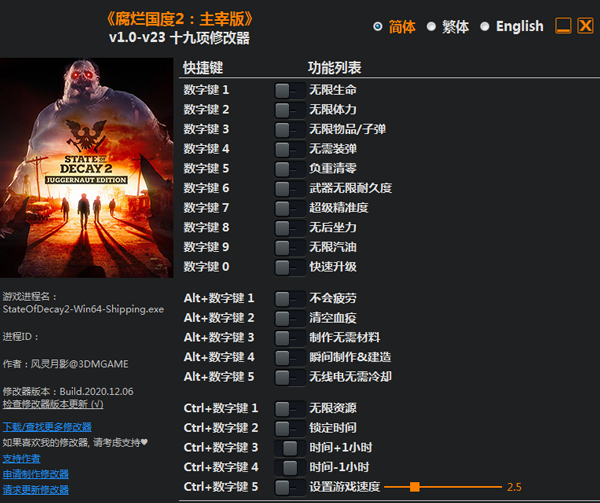Click 请求更新修改器 link
This screenshot has width=600, height=503.
[x=36, y=490]
